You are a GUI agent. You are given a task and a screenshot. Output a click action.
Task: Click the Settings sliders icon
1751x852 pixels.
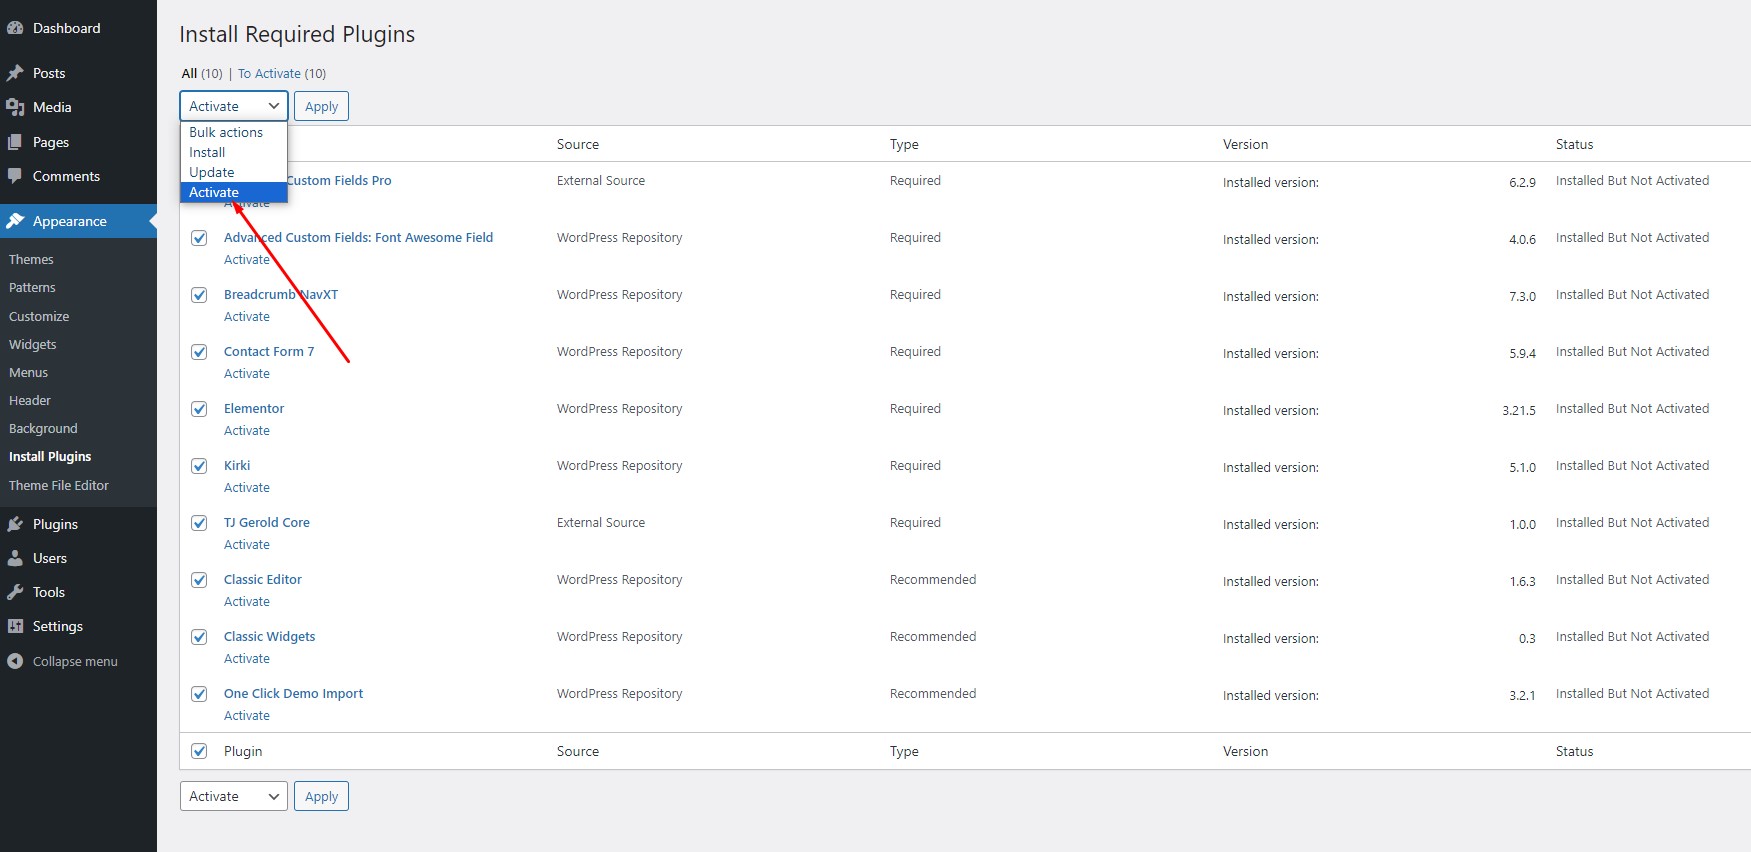pyautogui.click(x=15, y=626)
